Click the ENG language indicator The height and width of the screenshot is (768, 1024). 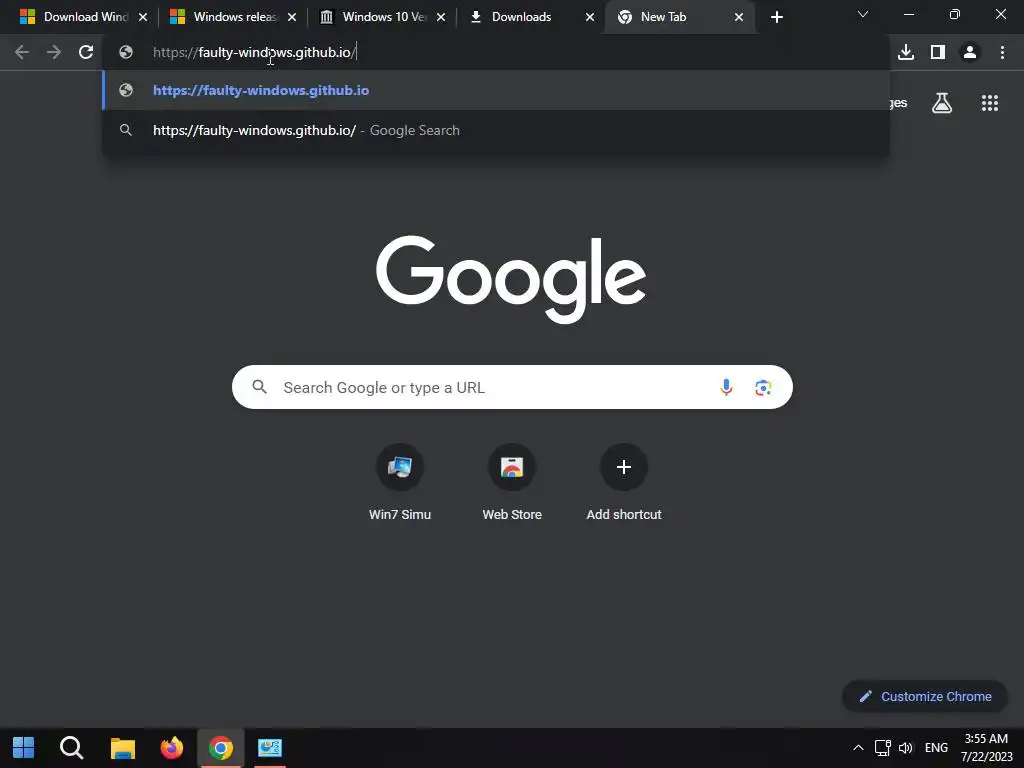[x=936, y=748]
